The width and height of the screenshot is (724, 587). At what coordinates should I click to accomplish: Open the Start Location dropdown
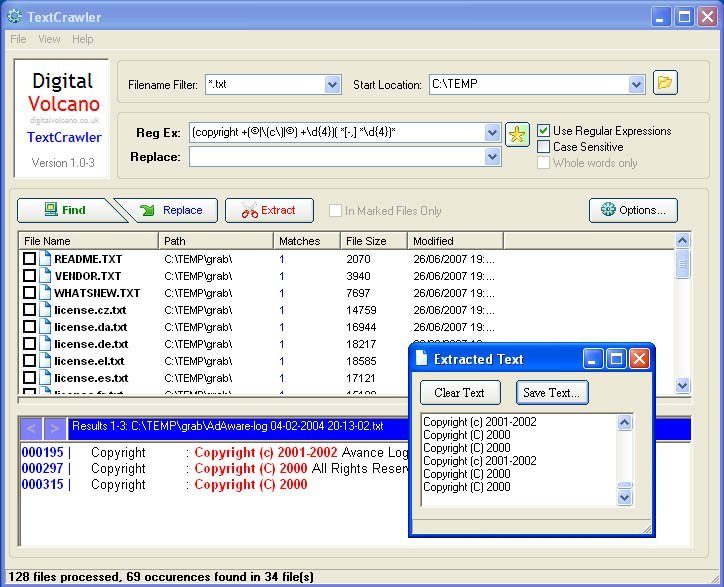[x=636, y=85]
